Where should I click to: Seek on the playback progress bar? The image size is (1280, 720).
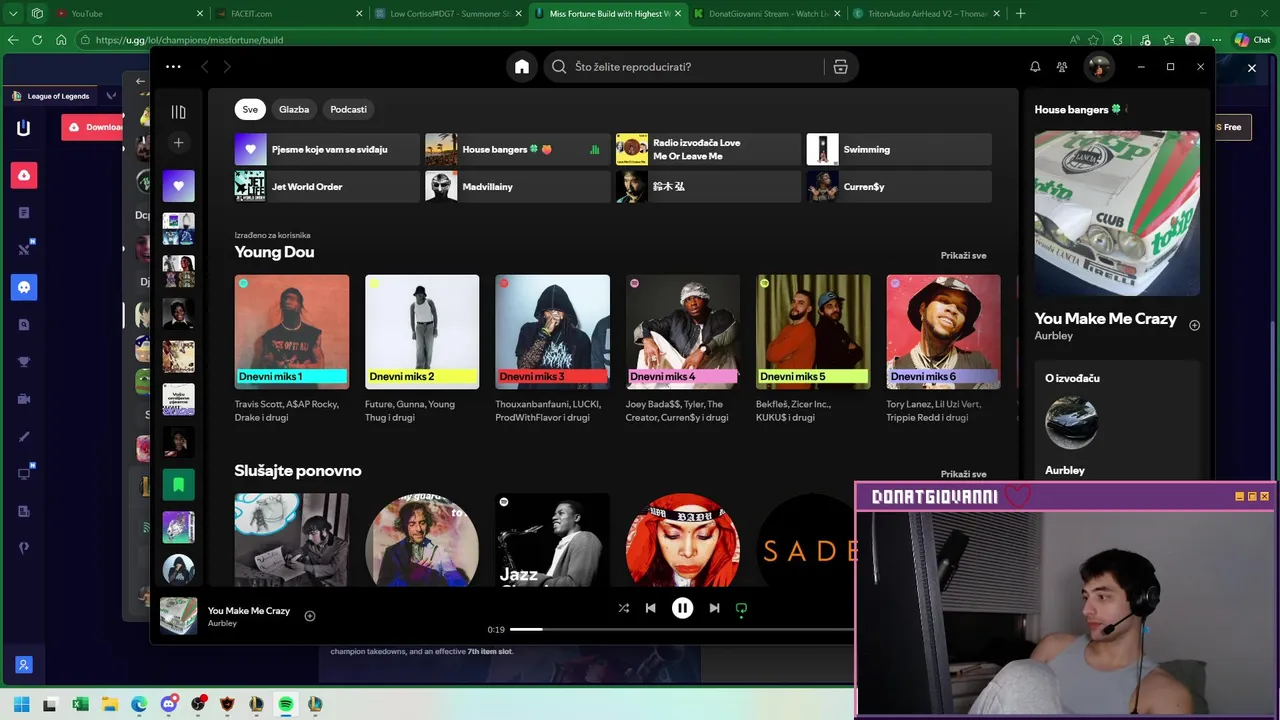coord(681,630)
